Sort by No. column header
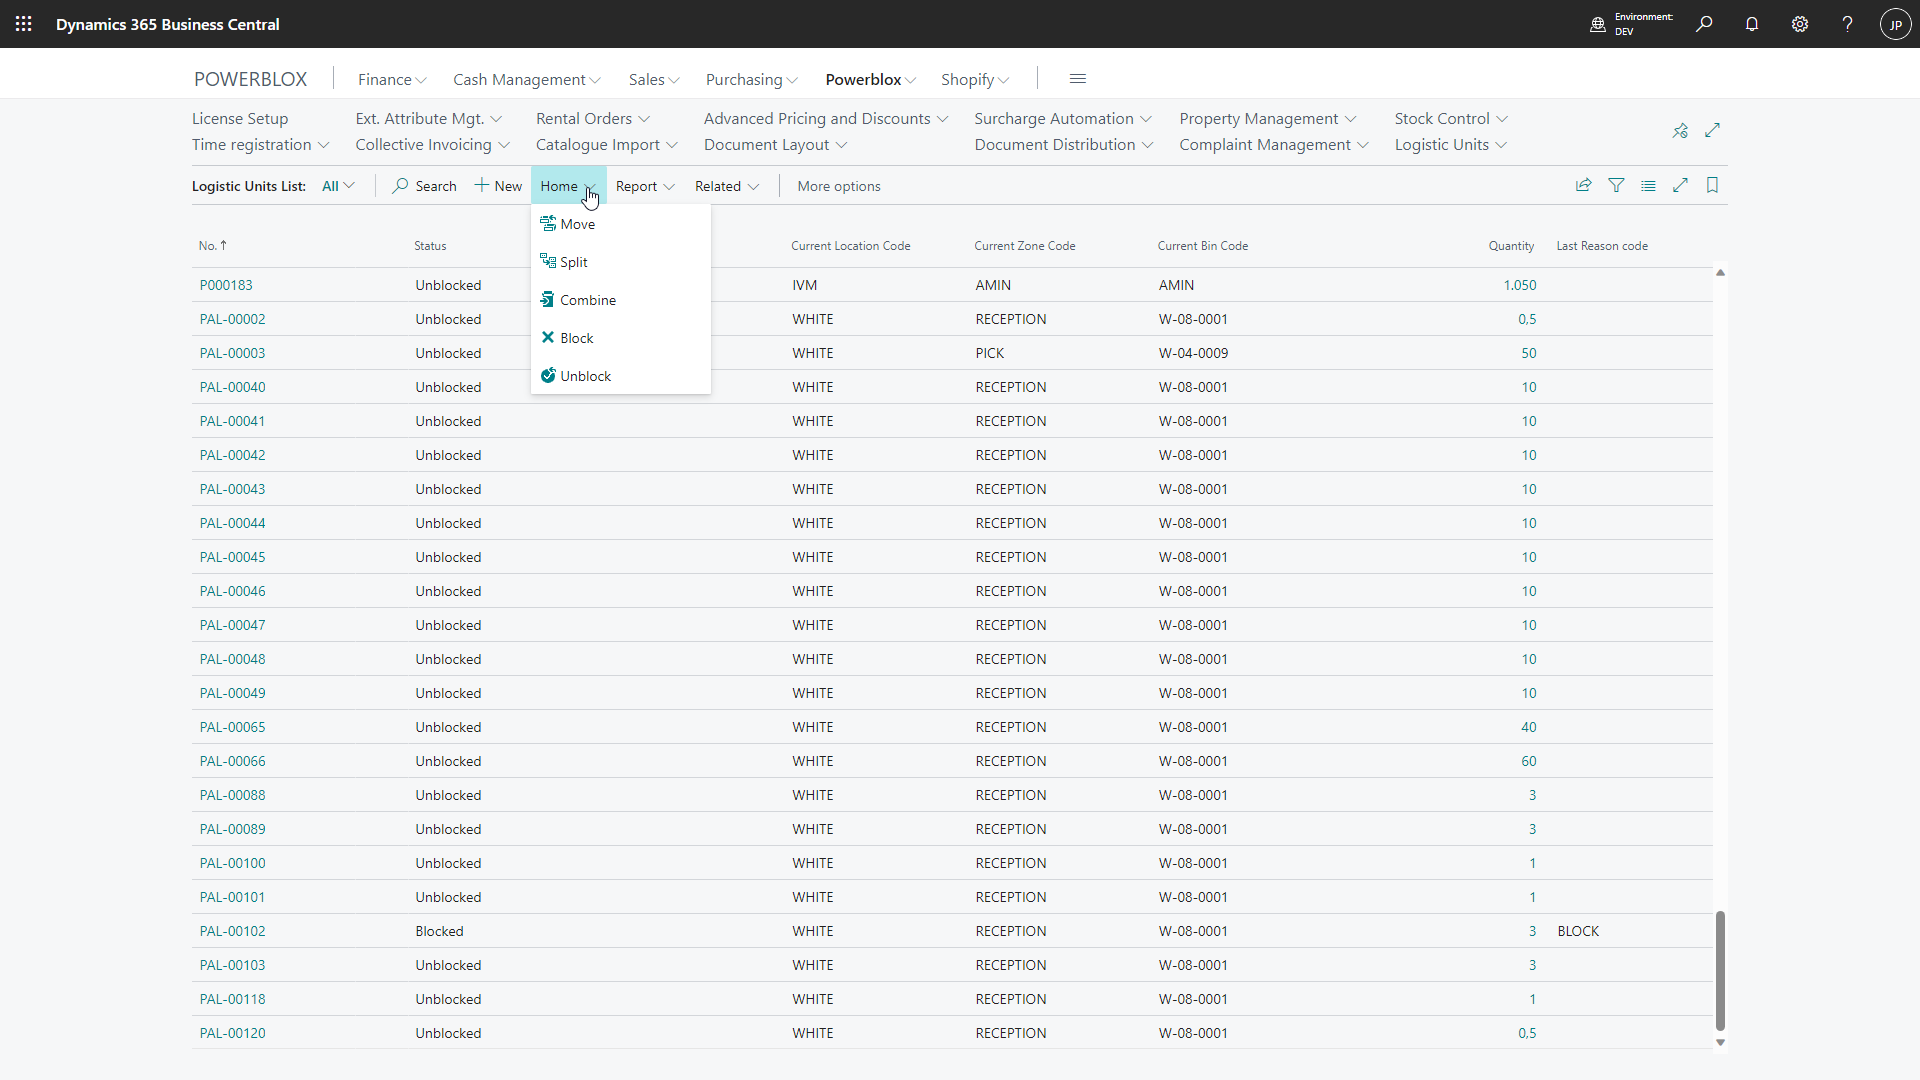Screen dimensions: 1920x1080 tap(212, 245)
